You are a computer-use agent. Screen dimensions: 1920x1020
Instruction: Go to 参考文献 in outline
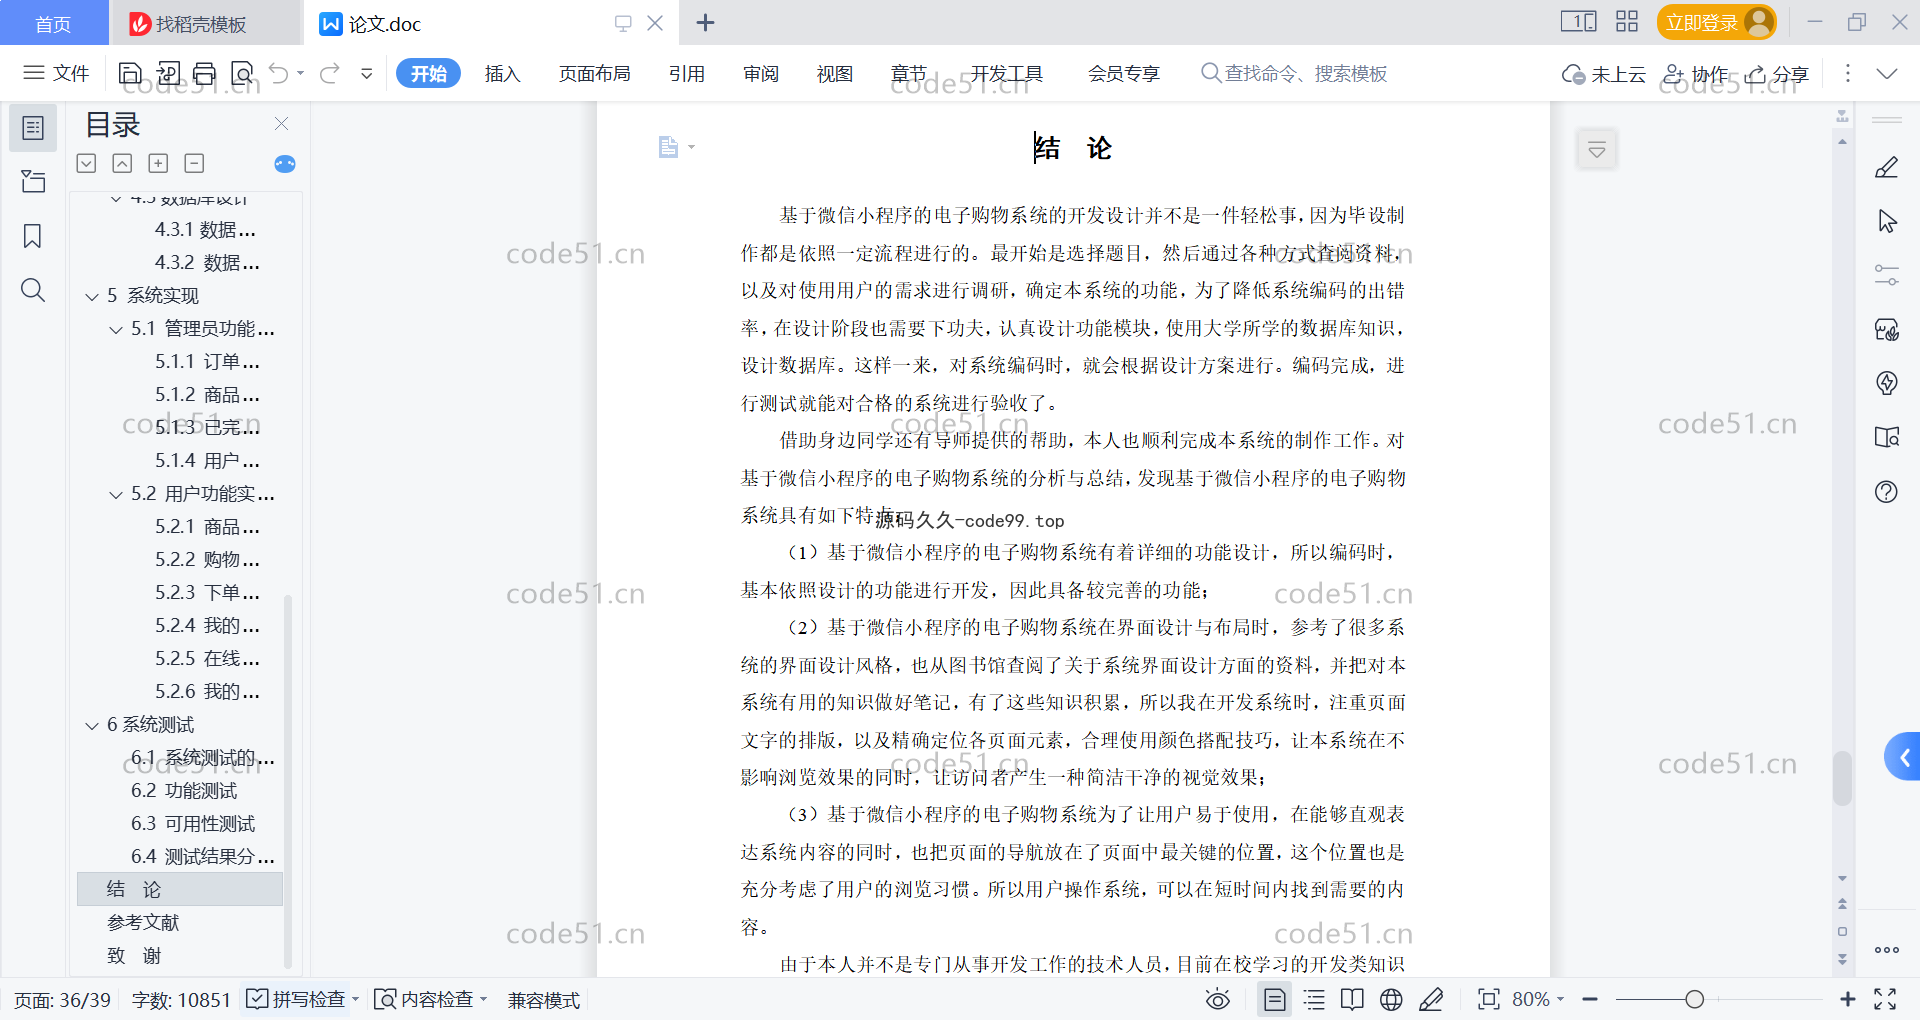point(142,922)
